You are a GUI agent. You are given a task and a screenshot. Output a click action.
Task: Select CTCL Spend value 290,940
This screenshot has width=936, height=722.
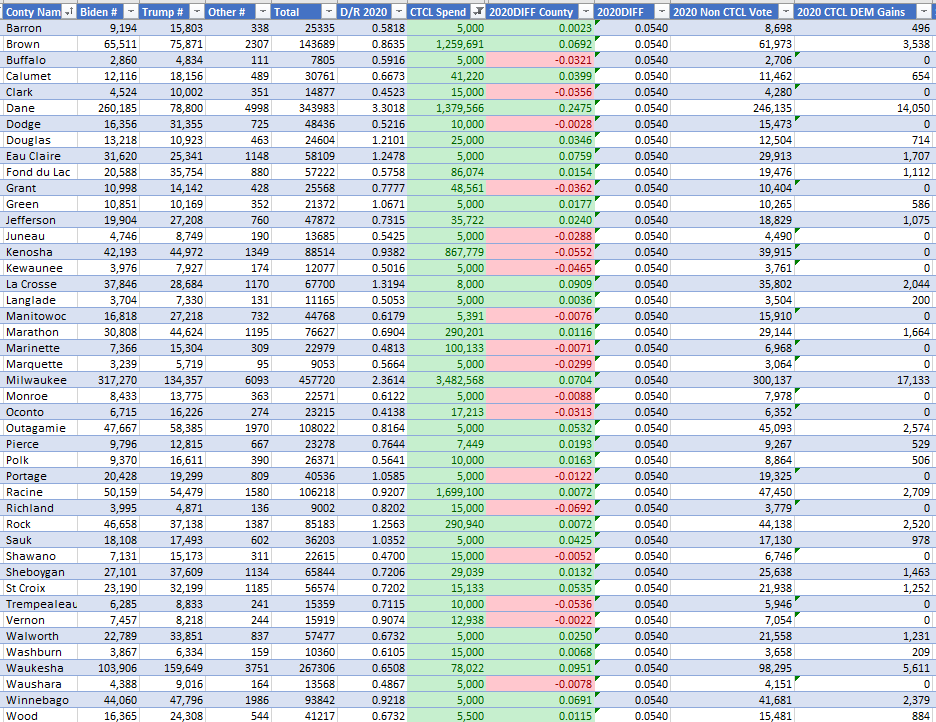pyautogui.click(x=447, y=524)
